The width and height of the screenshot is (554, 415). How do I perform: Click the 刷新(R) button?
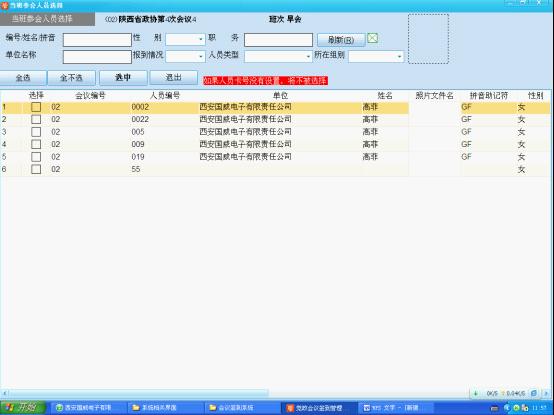pos(341,40)
